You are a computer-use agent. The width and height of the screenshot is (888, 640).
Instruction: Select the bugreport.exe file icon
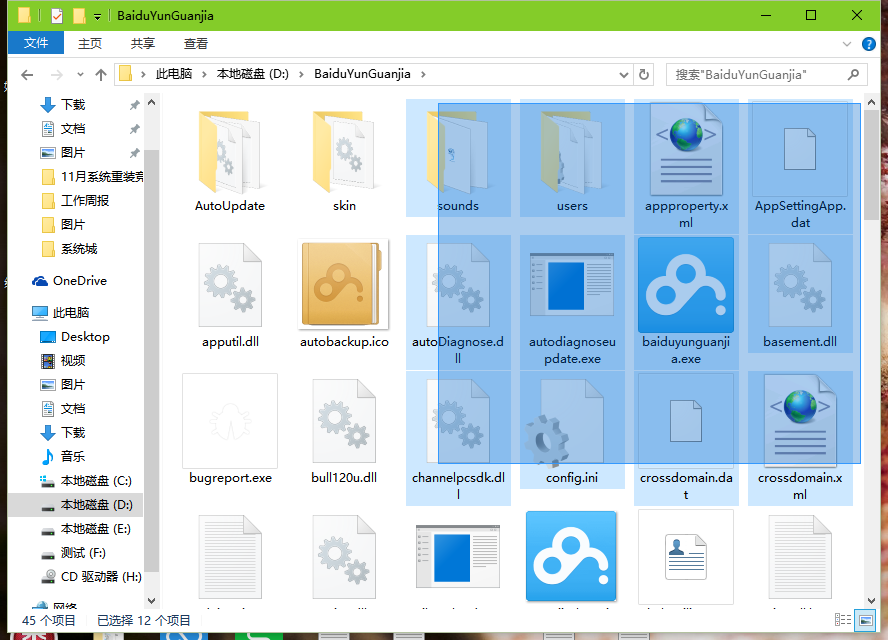point(230,421)
